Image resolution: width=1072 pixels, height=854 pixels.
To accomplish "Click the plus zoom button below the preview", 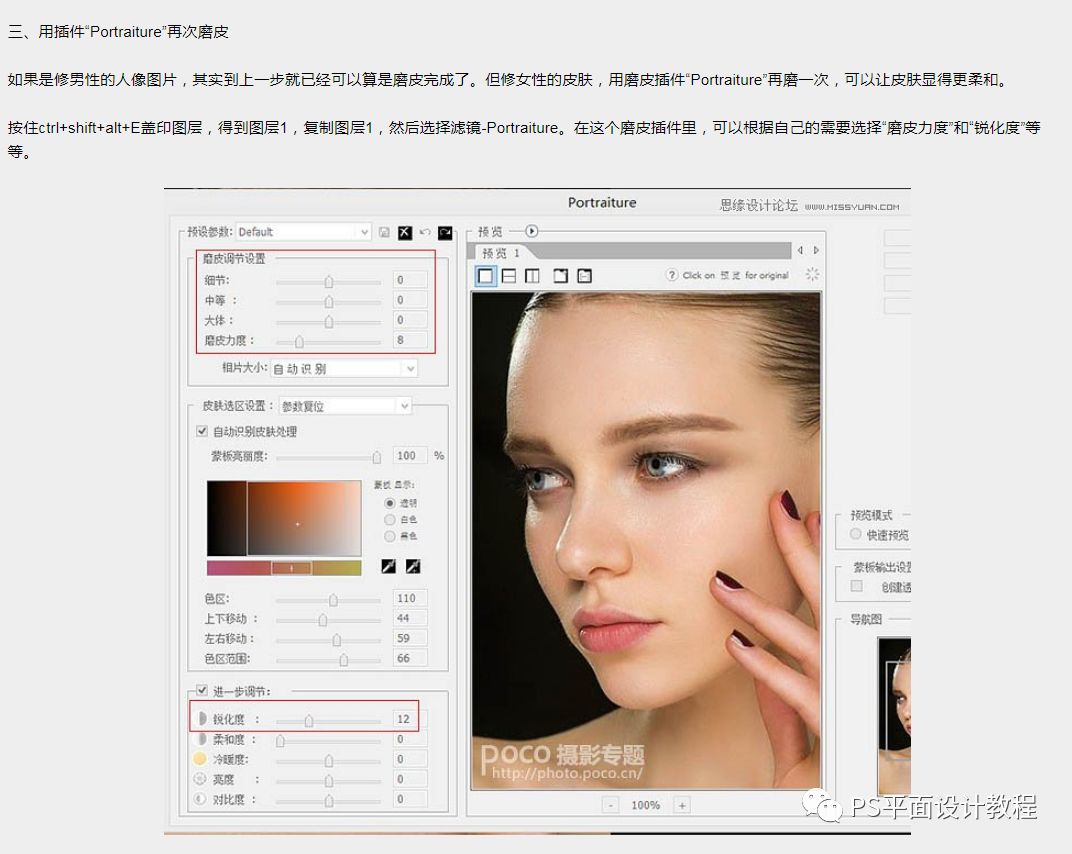I will [x=681, y=803].
